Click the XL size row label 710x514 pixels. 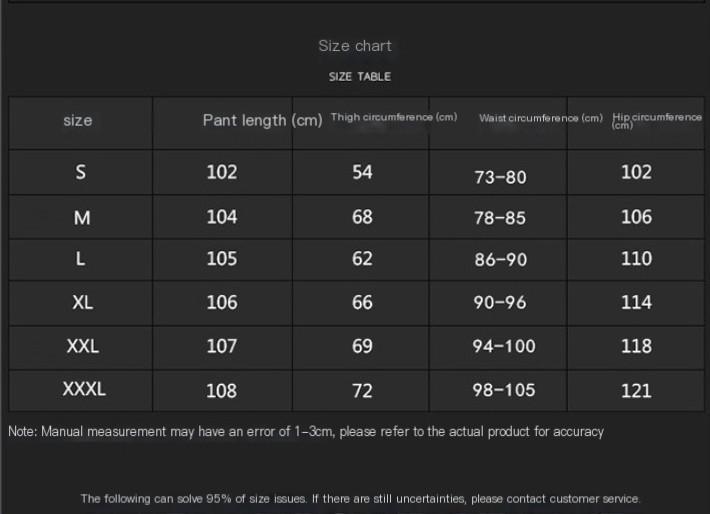click(x=82, y=302)
